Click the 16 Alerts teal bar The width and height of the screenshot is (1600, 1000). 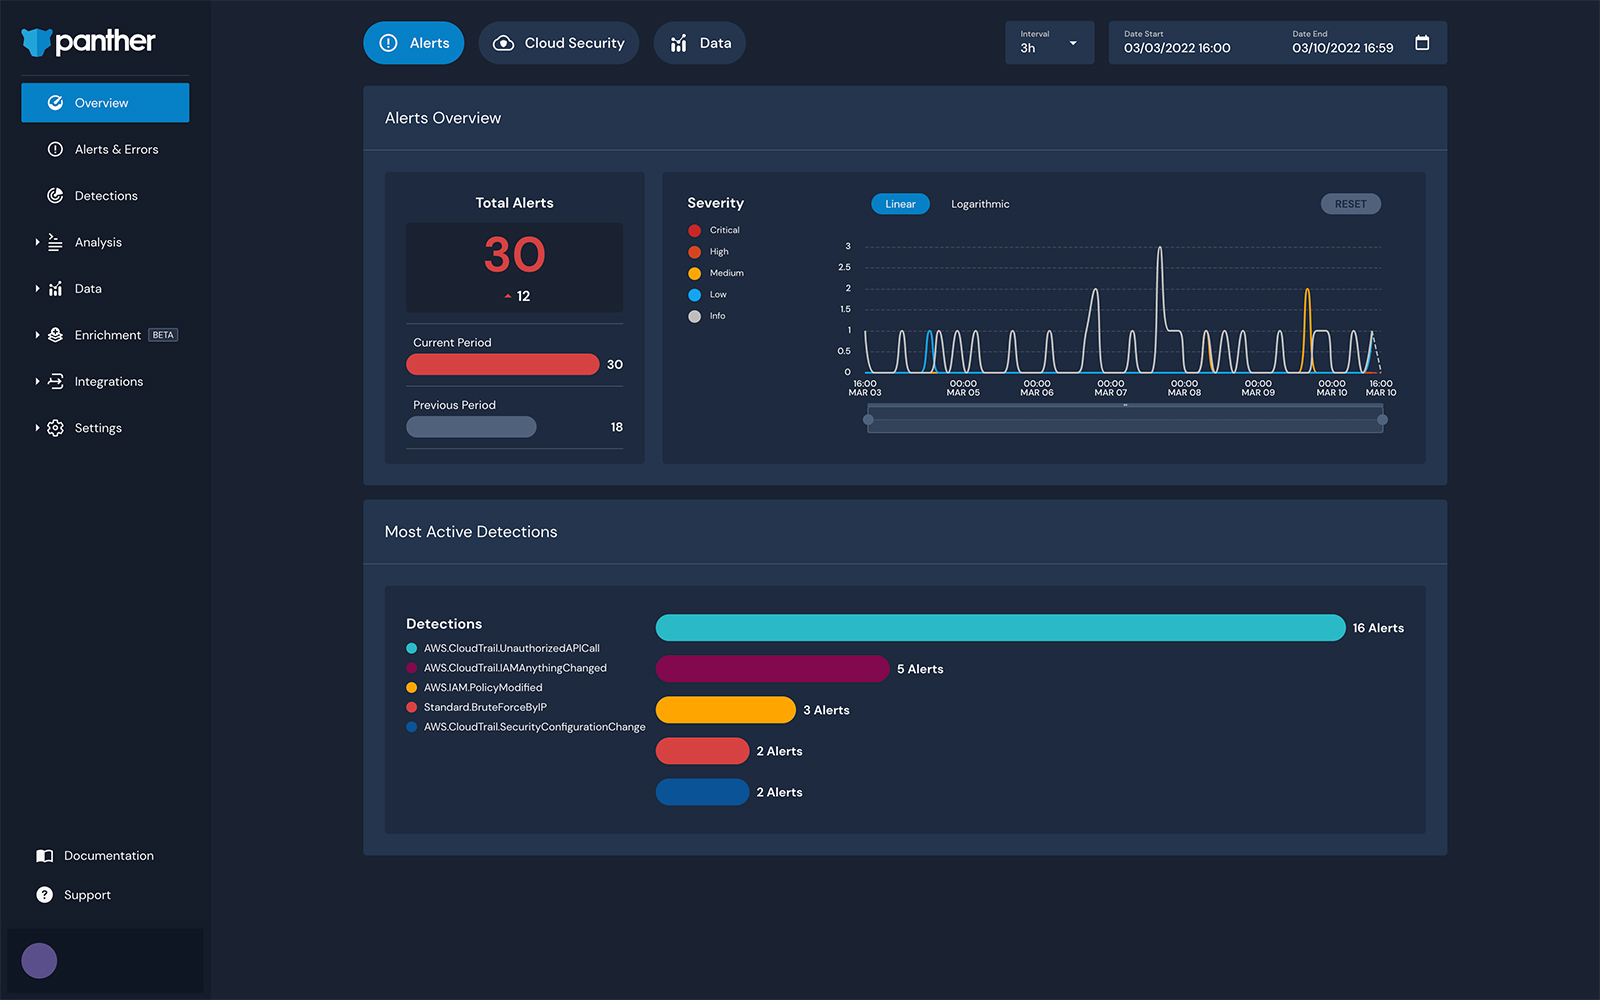click(1000, 628)
